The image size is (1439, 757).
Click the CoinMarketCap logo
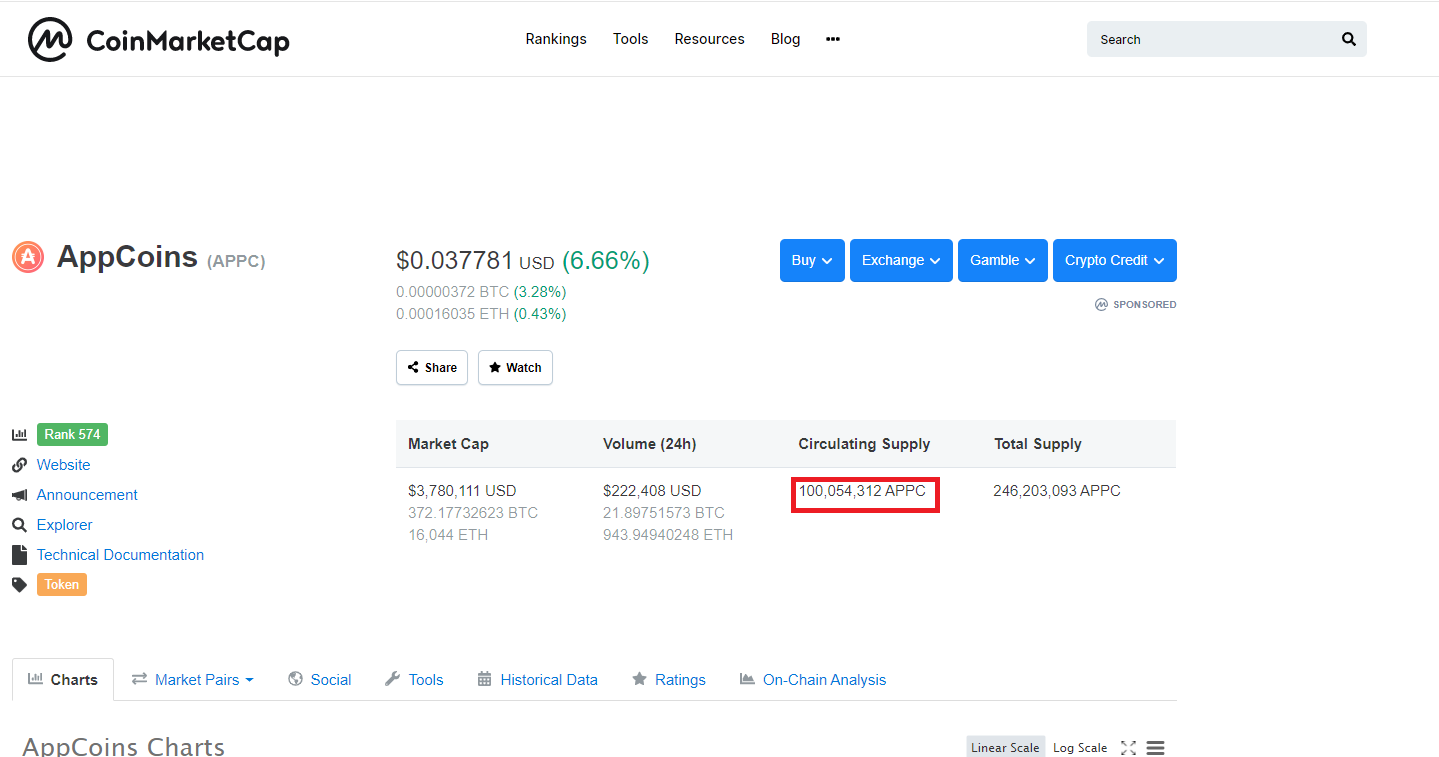(x=159, y=40)
